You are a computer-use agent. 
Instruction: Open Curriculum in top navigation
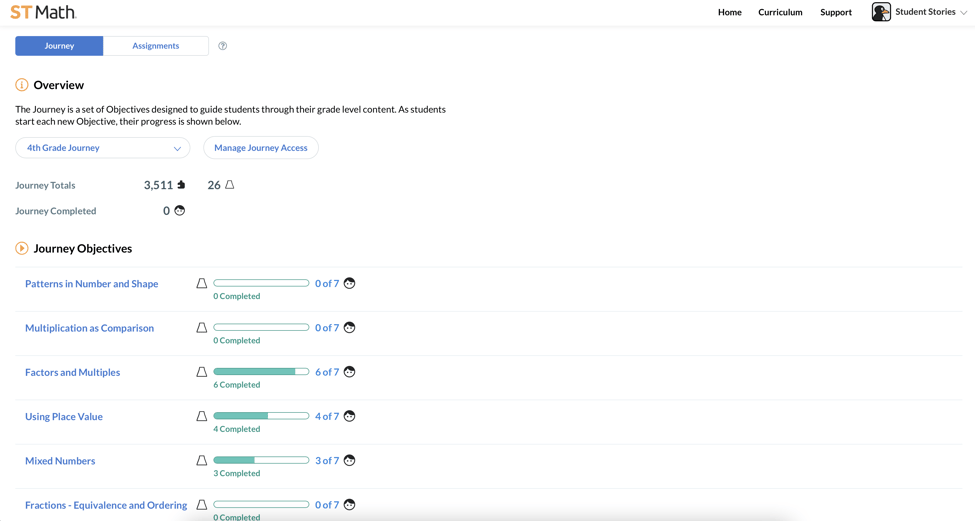[x=780, y=12]
